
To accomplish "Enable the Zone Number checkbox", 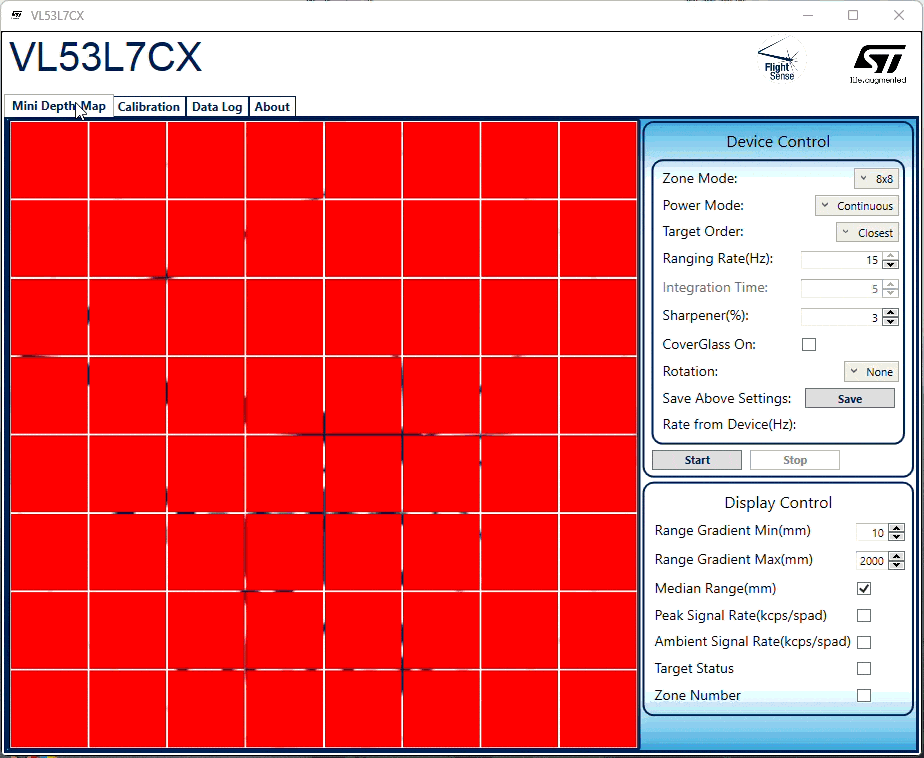I will coord(863,695).
